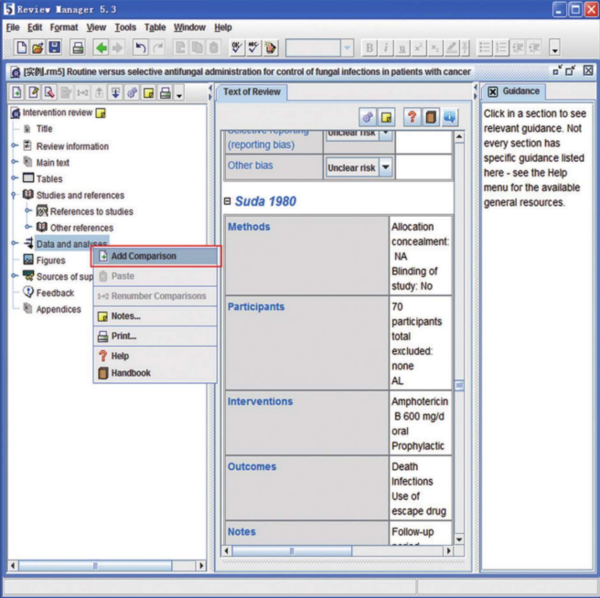Open the Other bias risk dropdown

386,168
